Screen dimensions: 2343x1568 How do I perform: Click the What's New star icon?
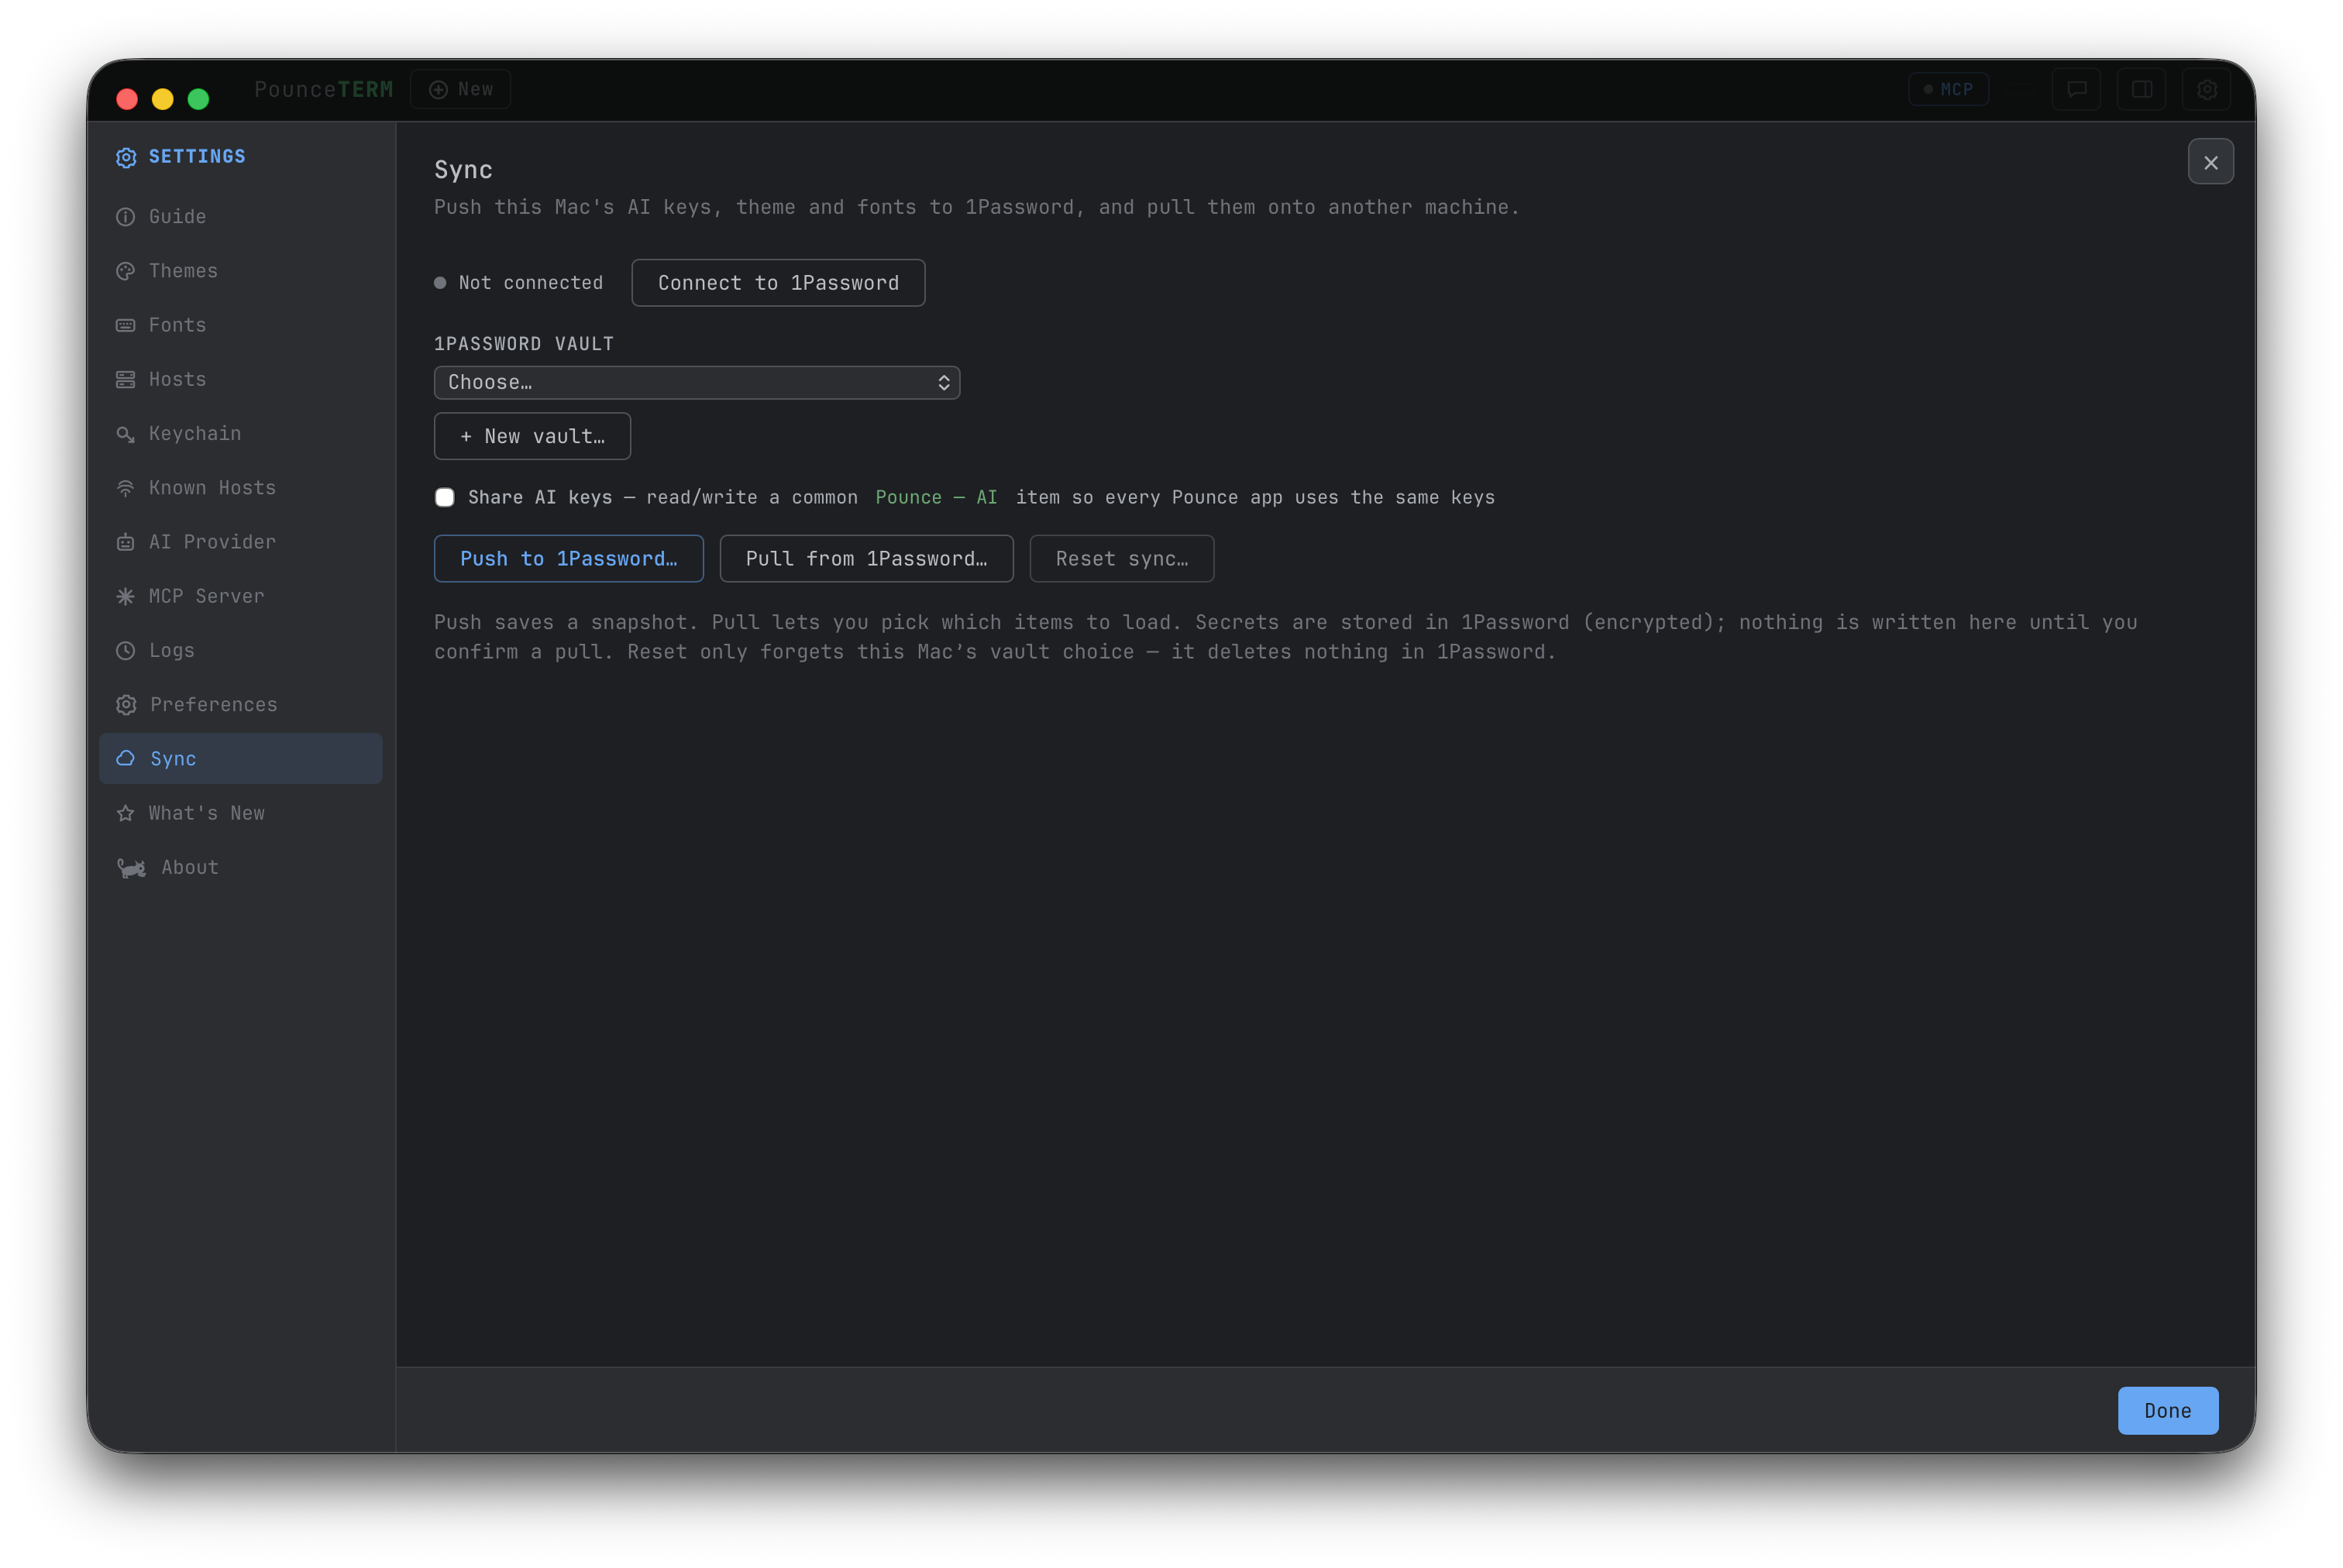pyautogui.click(x=125, y=813)
